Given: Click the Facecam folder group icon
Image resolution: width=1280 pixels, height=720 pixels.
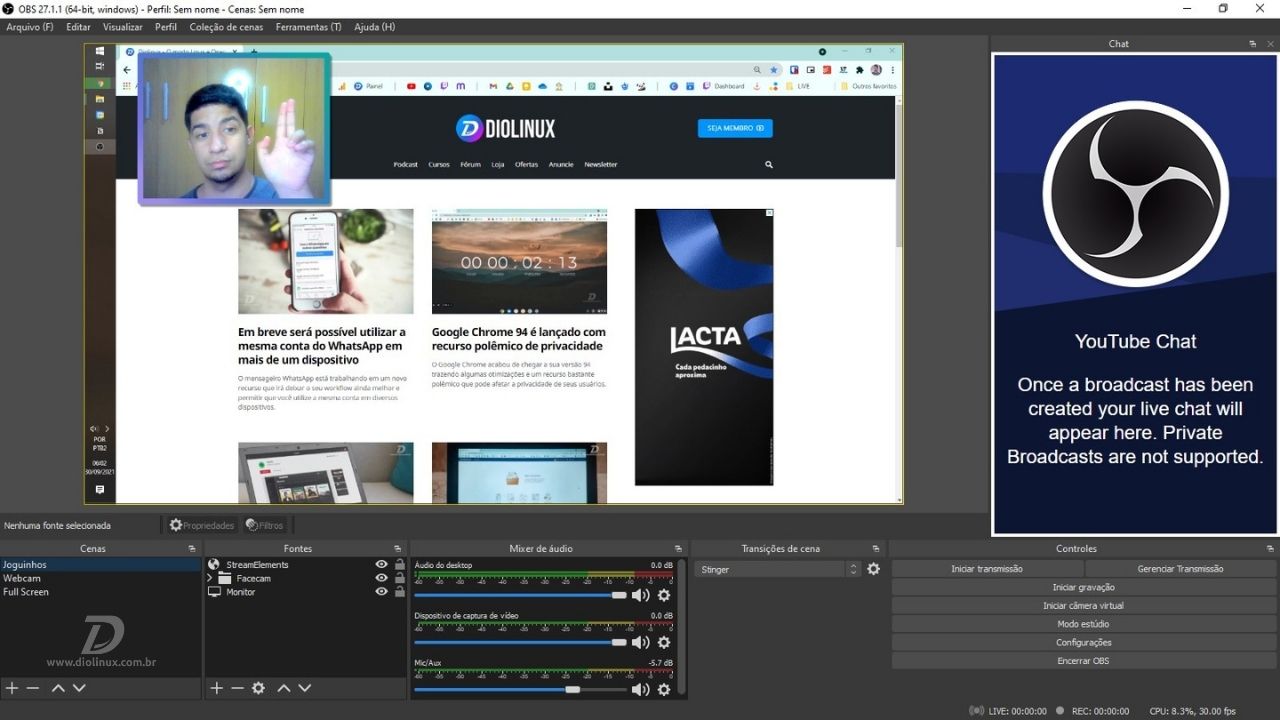Looking at the screenshot, I should coord(224,578).
